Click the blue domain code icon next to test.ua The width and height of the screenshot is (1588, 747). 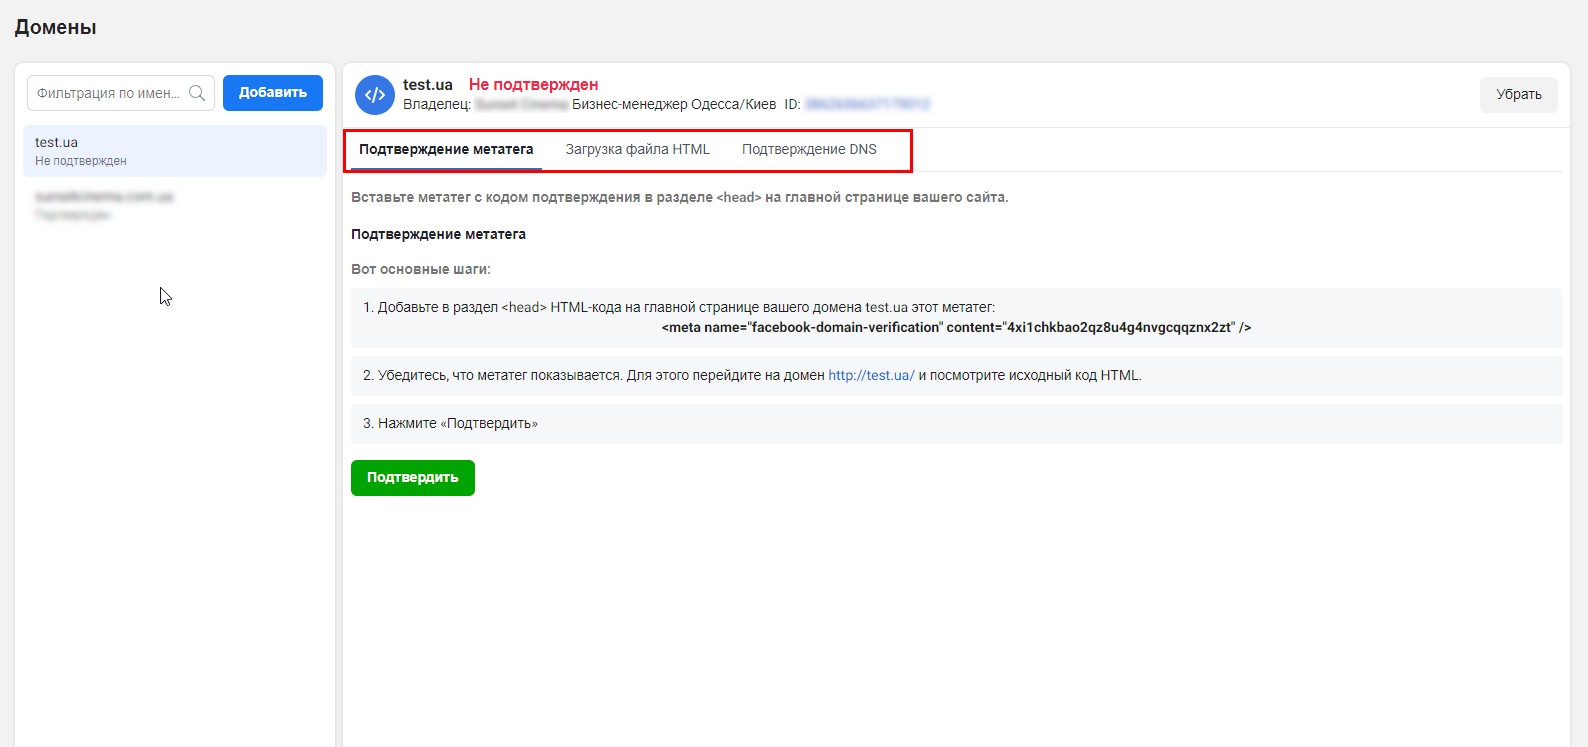pos(375,95)
